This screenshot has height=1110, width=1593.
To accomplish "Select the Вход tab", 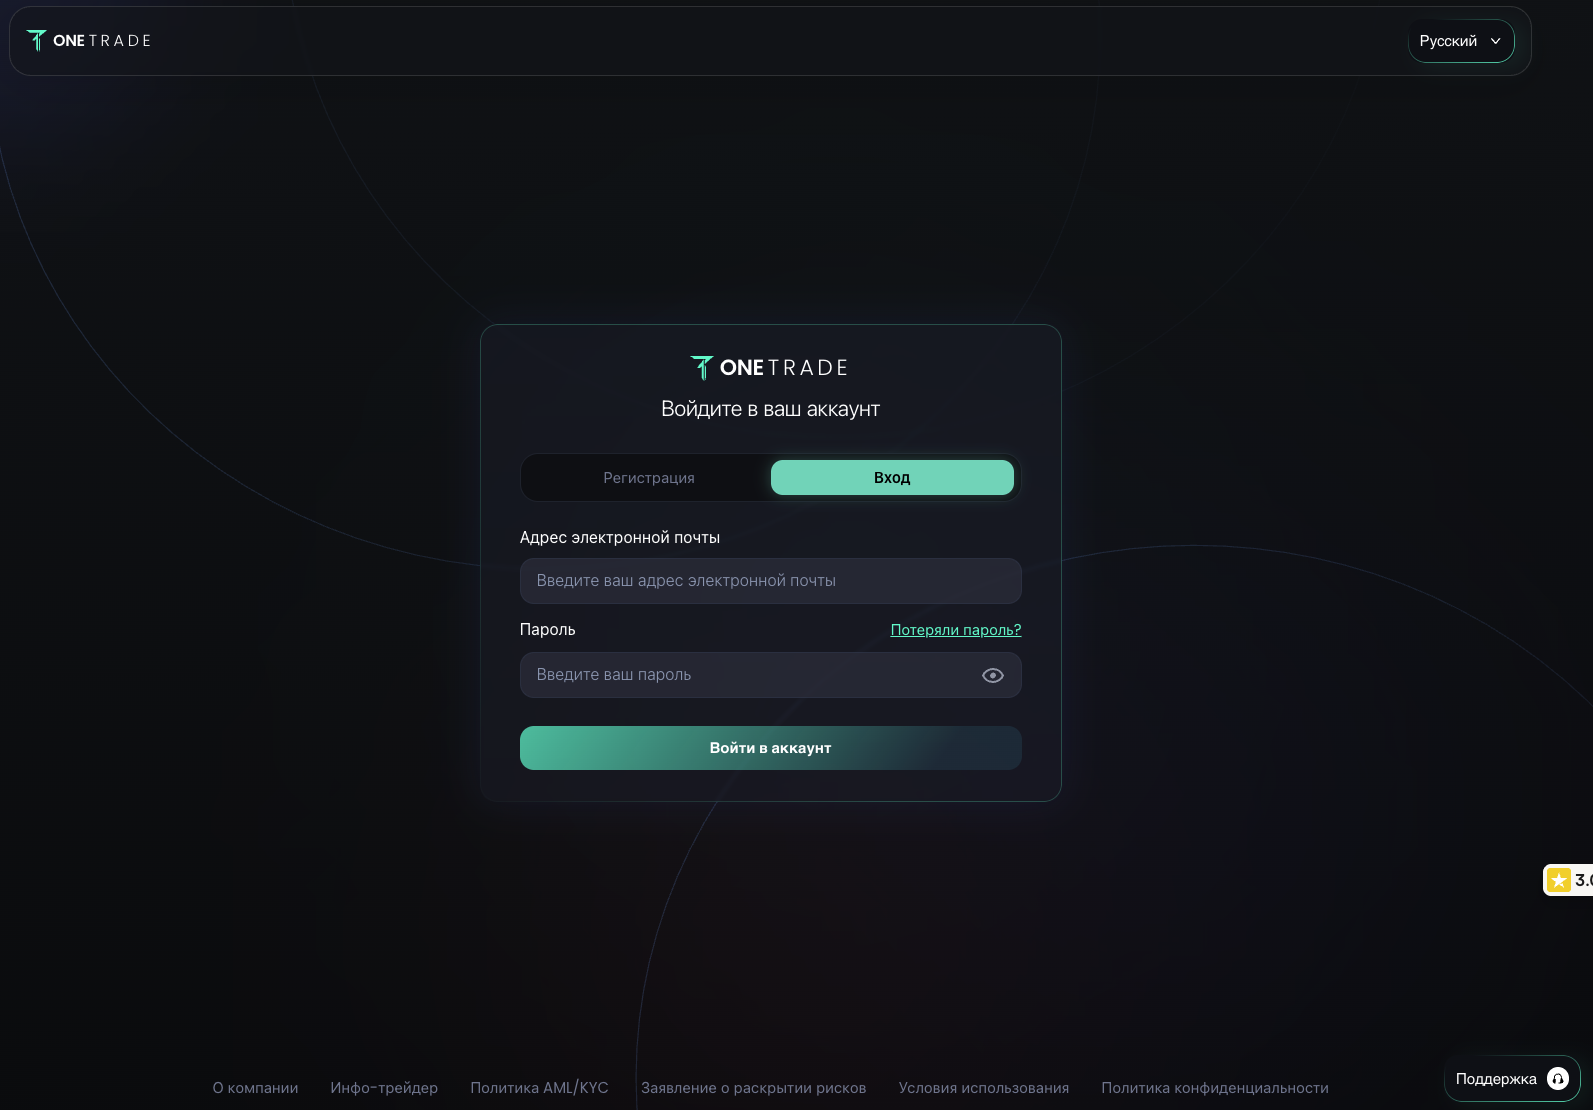I will coord(892,477).
